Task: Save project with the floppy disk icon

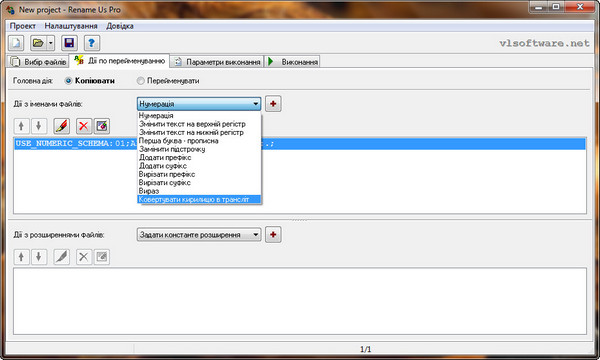Action: [x=69, y=43]
